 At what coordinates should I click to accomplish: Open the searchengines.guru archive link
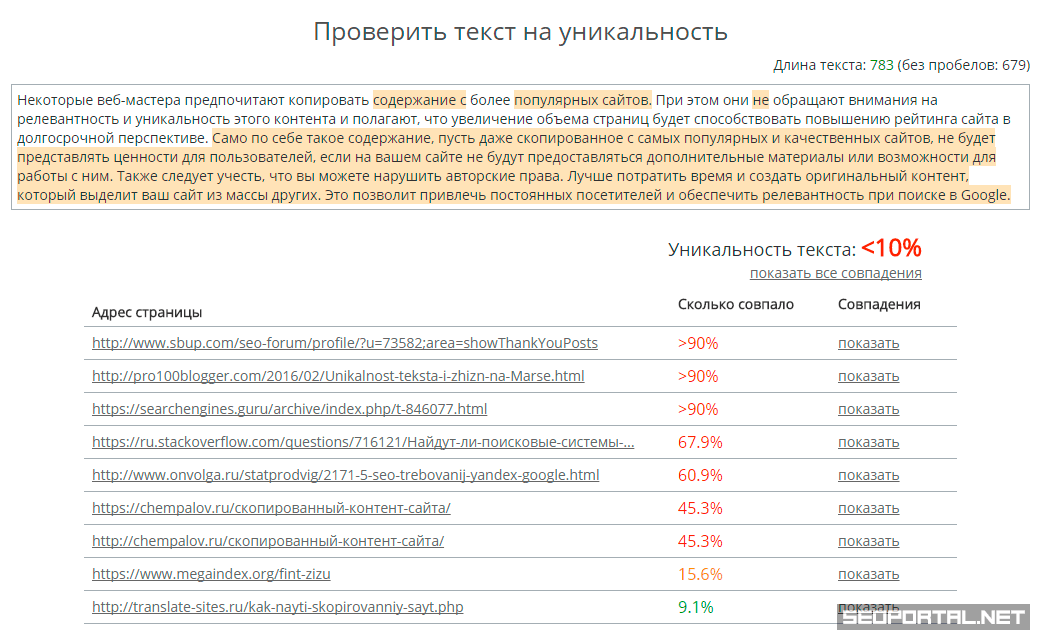(289, 409)
